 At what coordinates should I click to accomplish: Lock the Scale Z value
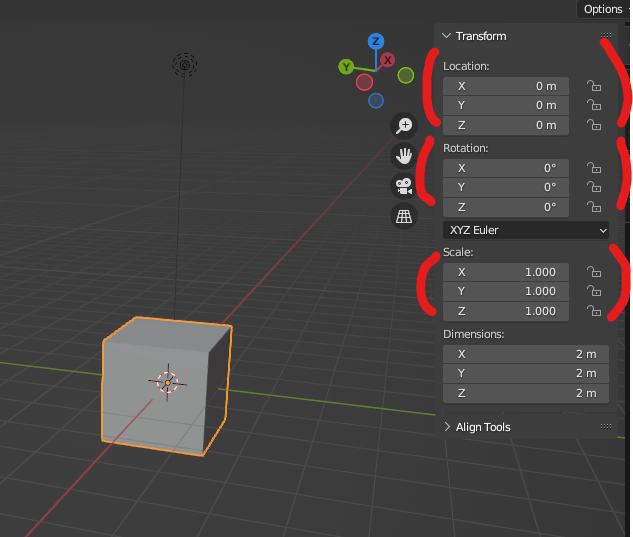pyautogui.click(x=593, y=311)
